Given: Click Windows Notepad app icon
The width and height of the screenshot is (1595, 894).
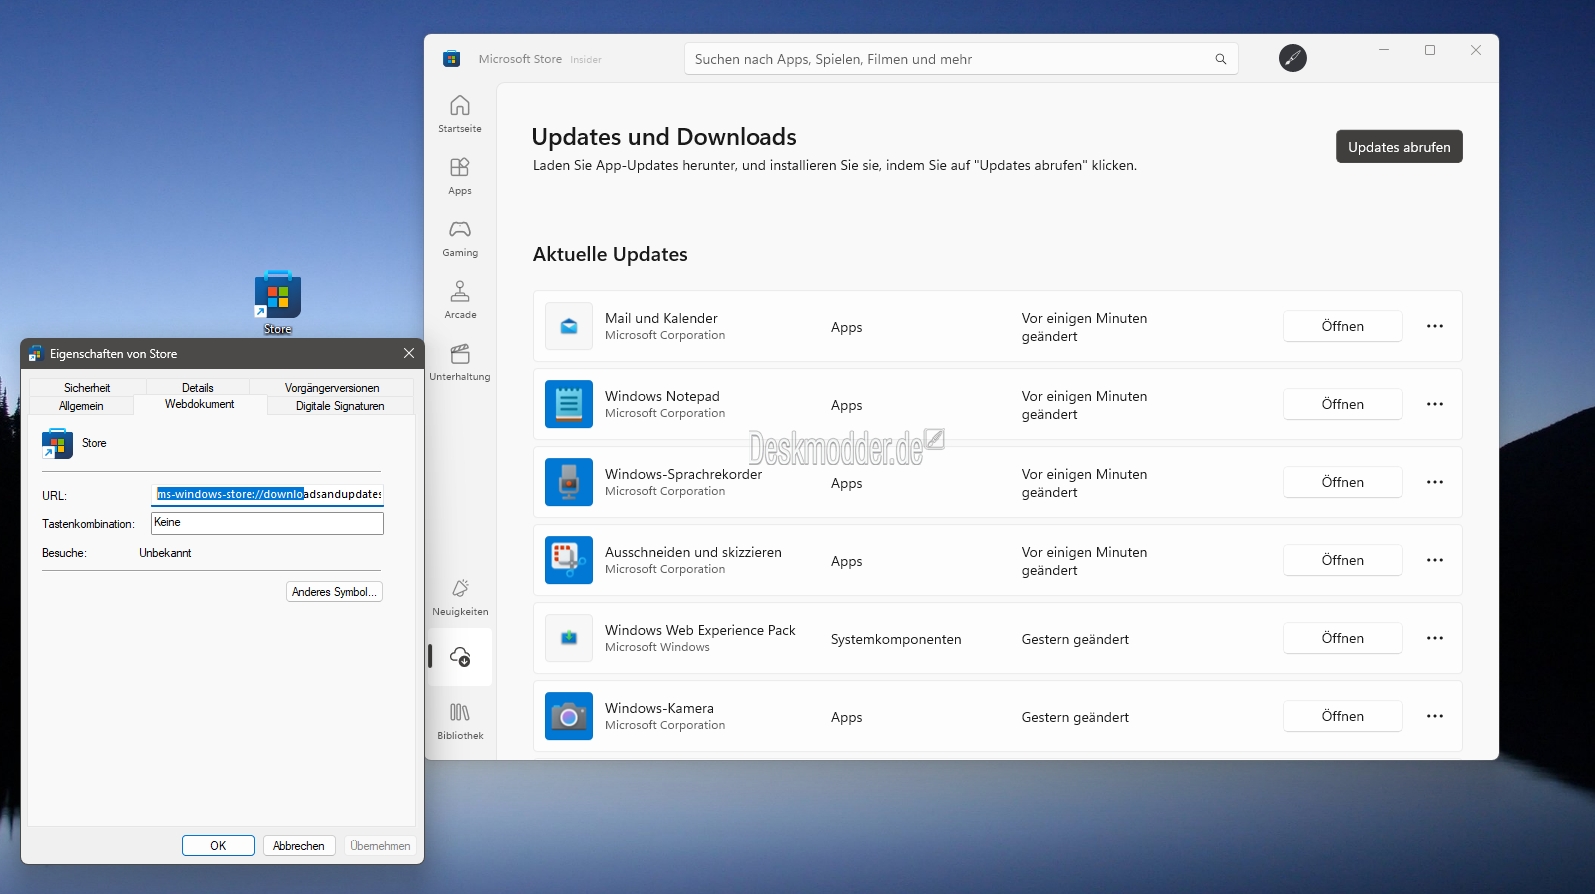Looking at the screenshot, I should 569,404.
